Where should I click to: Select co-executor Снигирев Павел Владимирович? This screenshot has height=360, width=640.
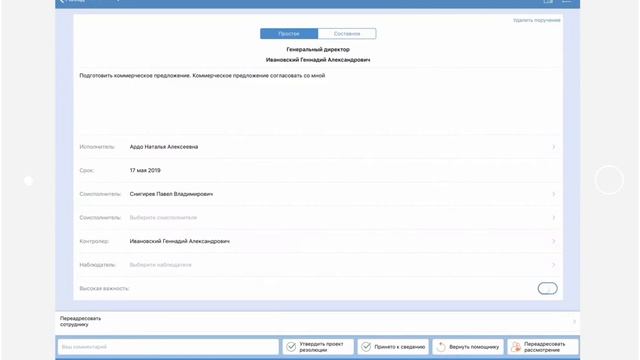pos(171,194)
